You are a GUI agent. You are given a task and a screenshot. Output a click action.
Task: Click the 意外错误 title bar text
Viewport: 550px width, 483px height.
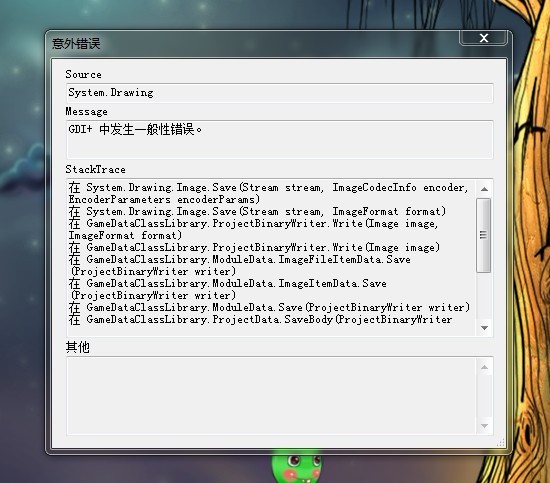tap(76, 44)
